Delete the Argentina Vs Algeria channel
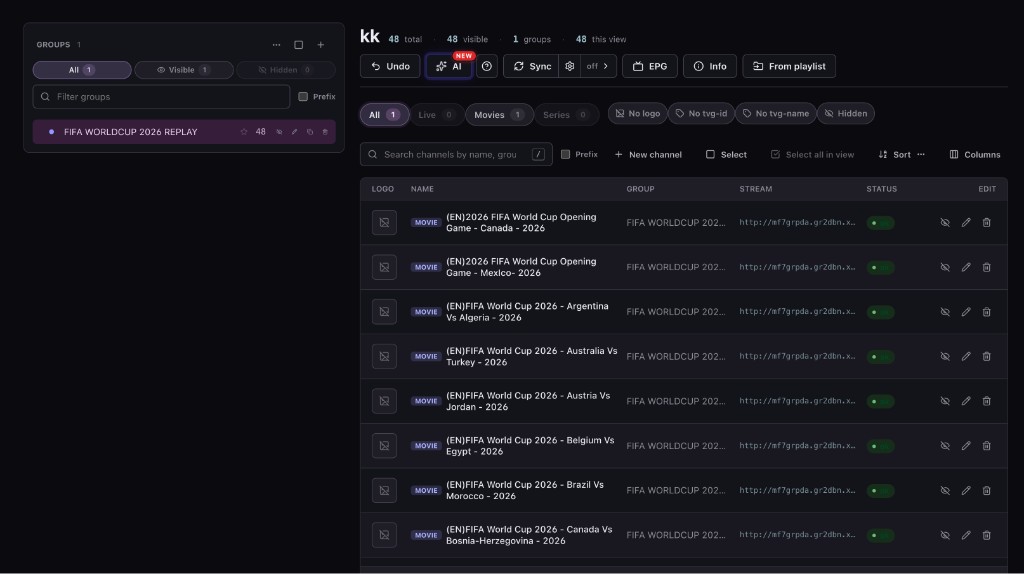This screenshot has width=1024, height=574. [x=987, y=312]
